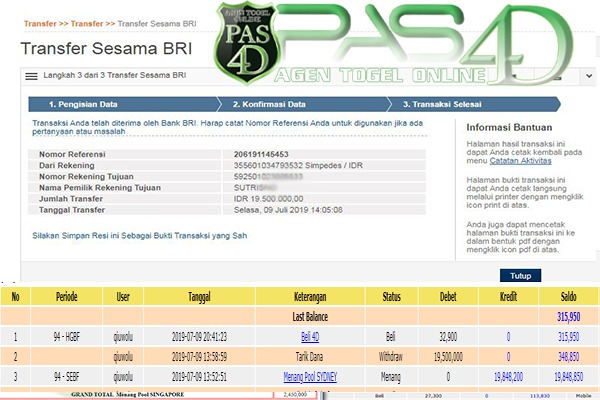This screenshot has width=600, height=400.
Task: Click the Tarik Dana description cell
Action: tap(310, 357)
